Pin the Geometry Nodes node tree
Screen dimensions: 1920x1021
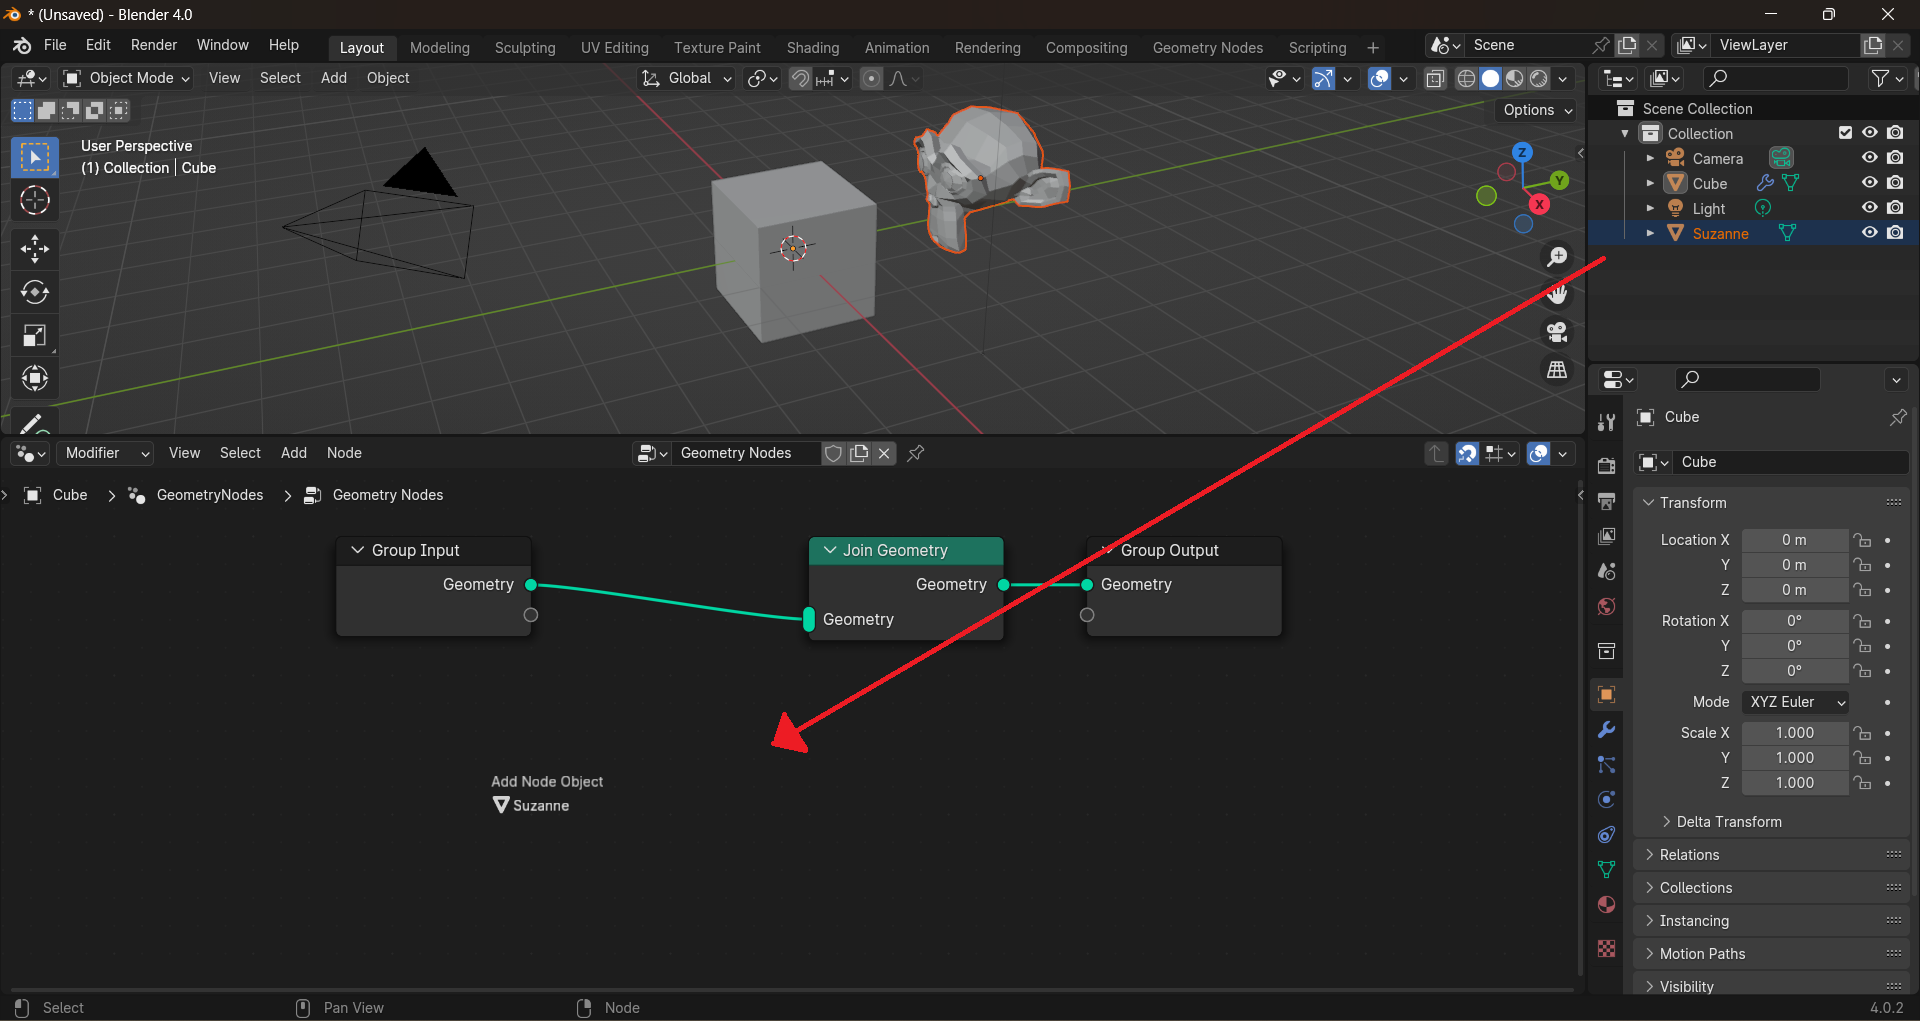915,453
